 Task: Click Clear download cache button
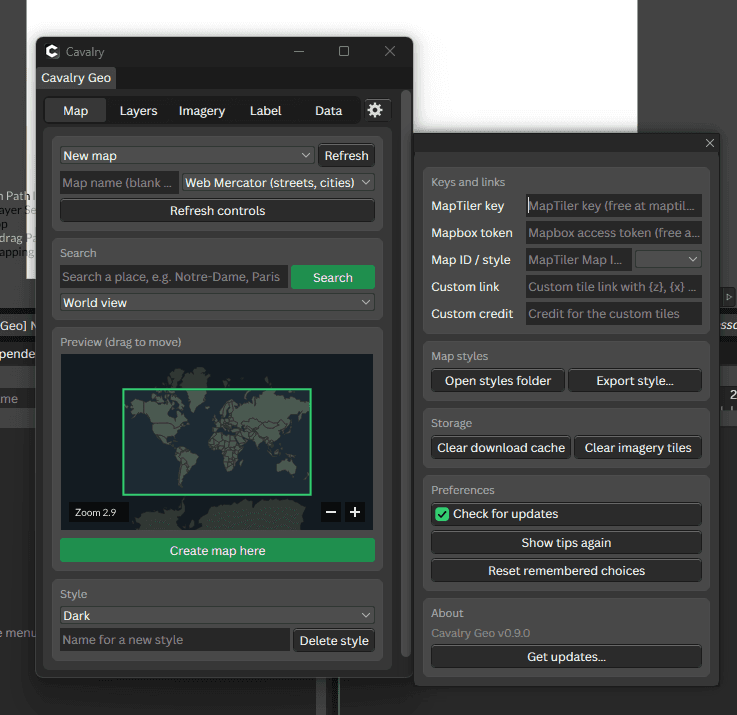[501, 448]
